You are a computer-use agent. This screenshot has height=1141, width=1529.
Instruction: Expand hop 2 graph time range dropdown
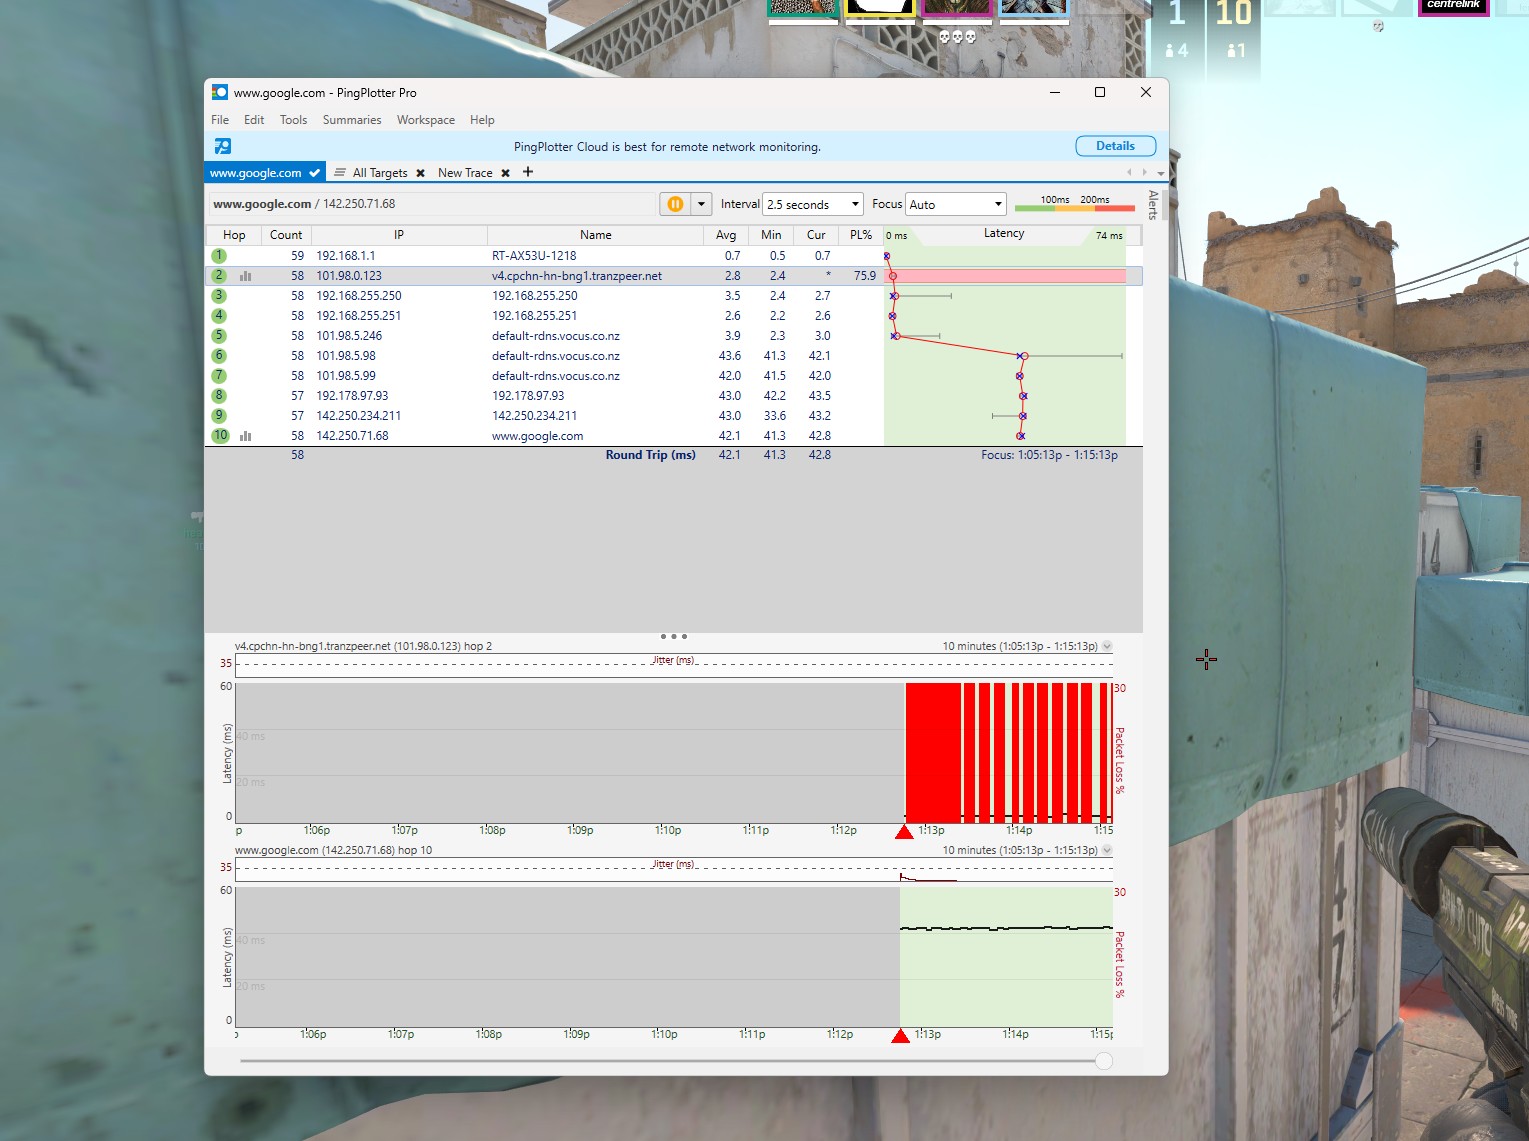coord(1107,647)
